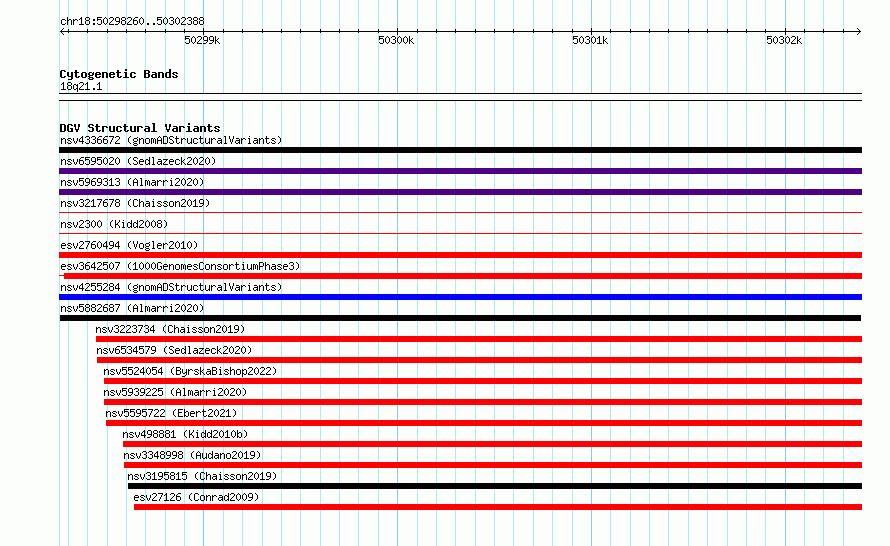The width and height of the screenshot is (890, 546).
Task: Open nsv2300 (Kidd2008) variant label
Action: coord(114,224)
